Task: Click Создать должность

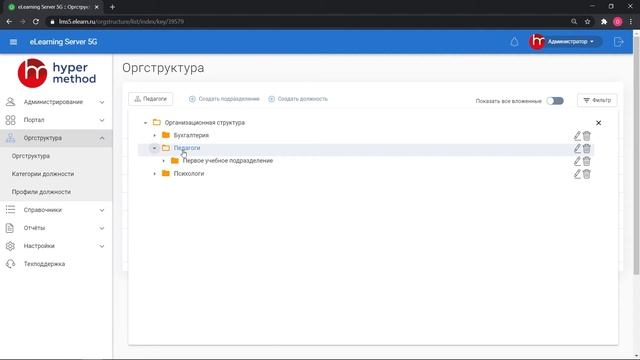Action: point(298,99)
